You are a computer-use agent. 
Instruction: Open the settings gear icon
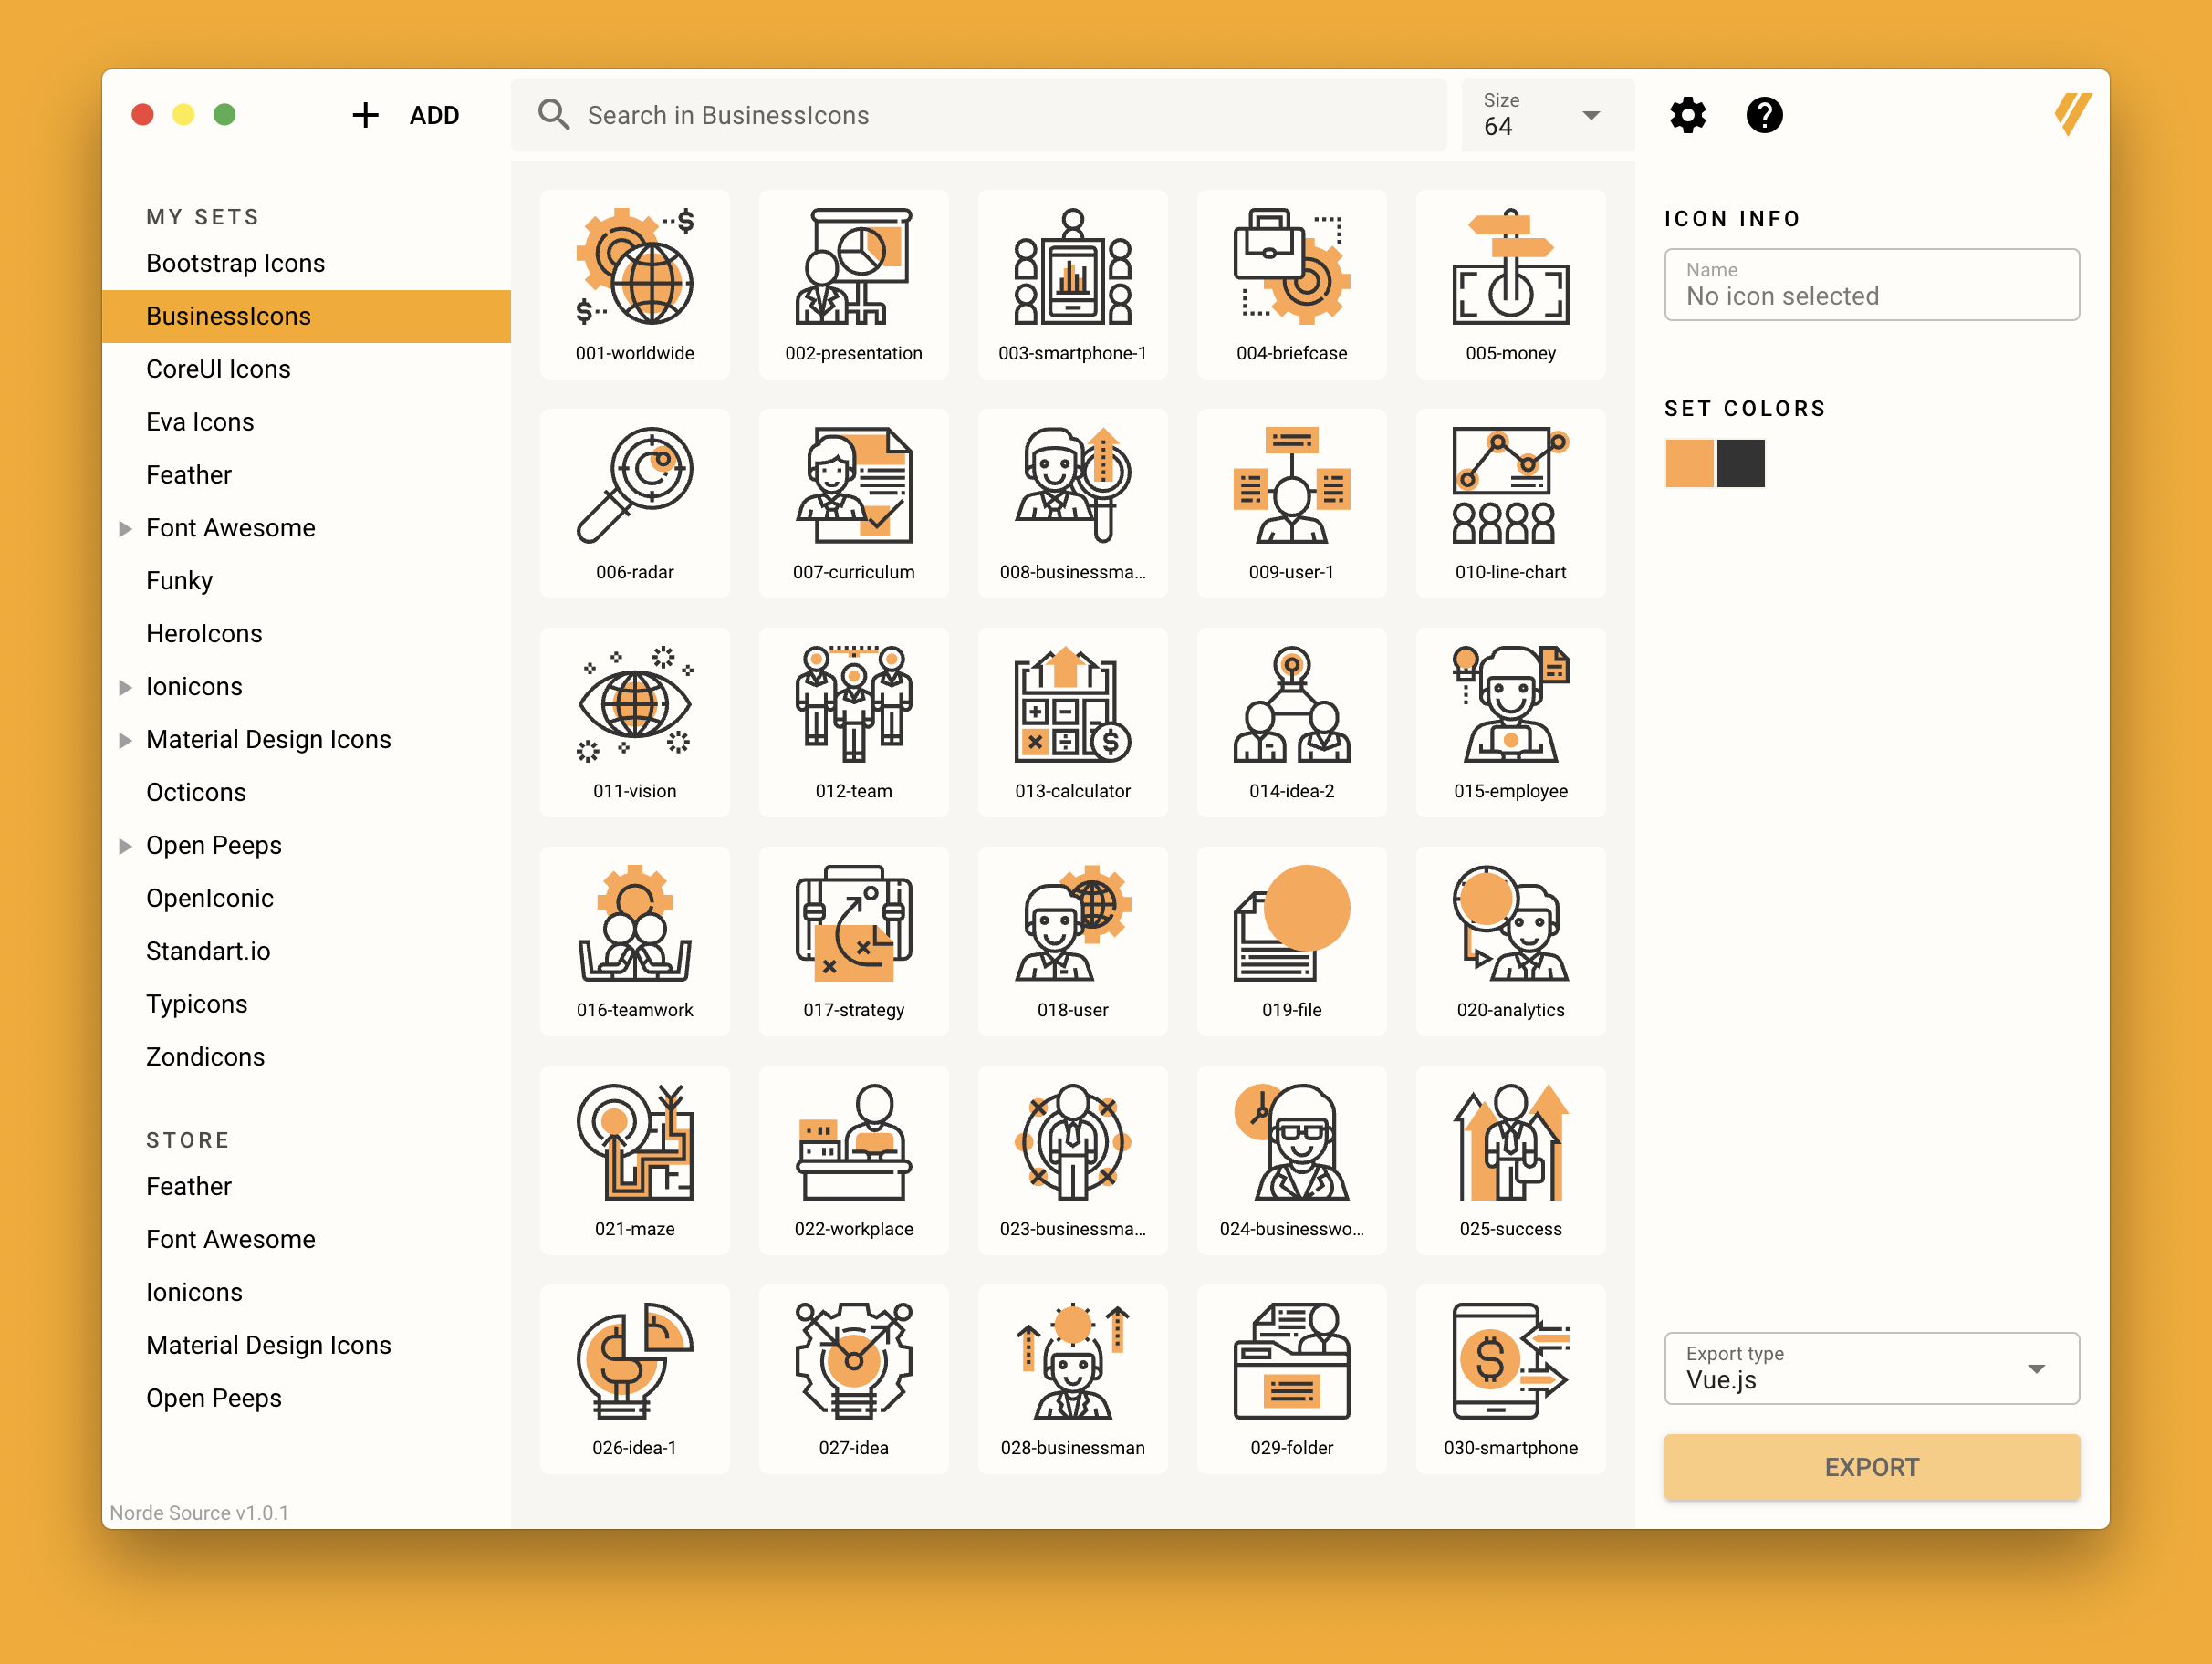1687,115
